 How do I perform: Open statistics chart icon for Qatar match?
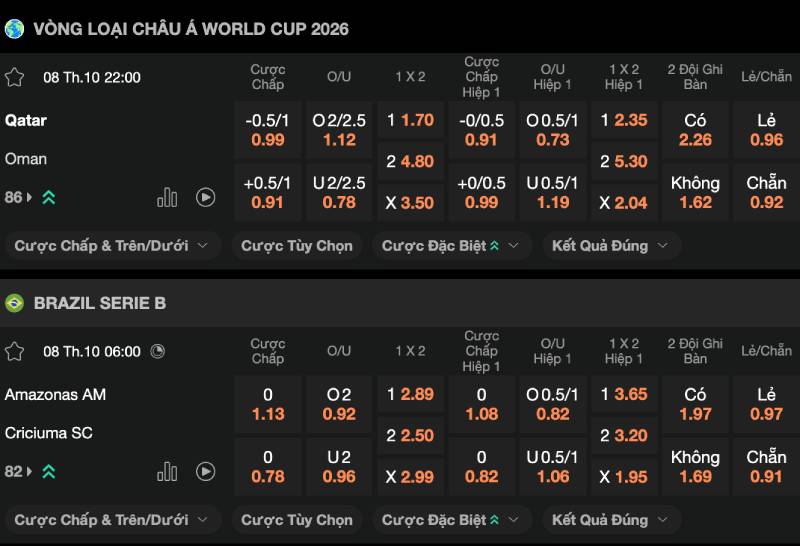[167, 197]
